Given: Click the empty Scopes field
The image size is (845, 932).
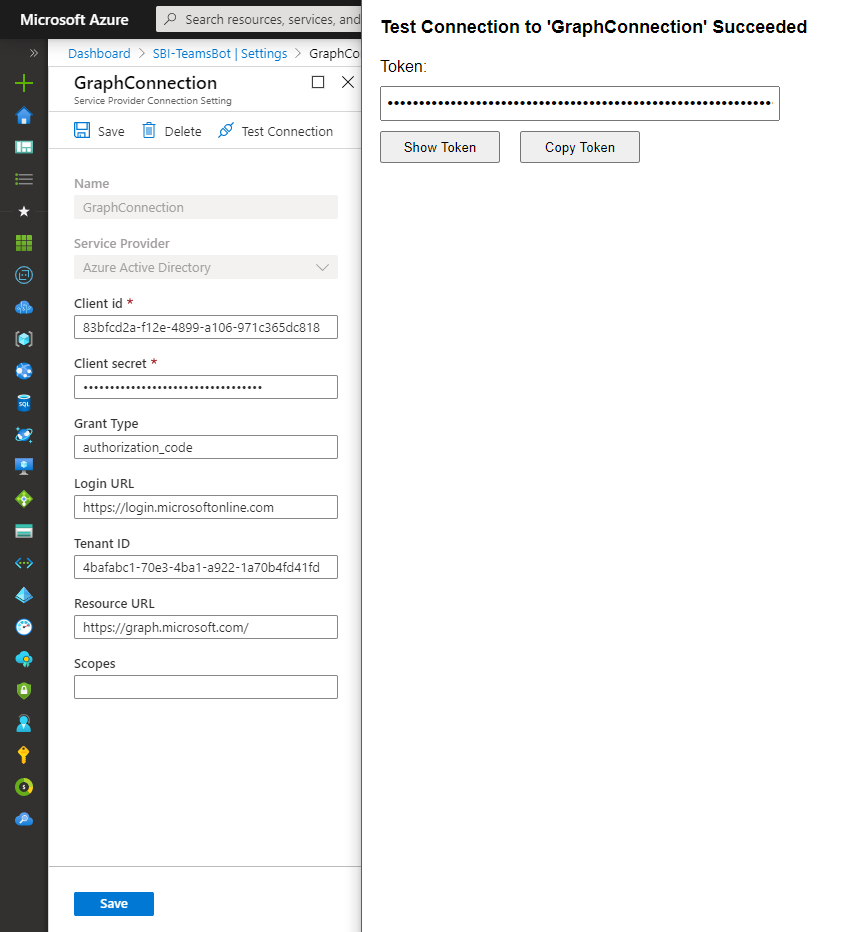Looking at the screenshot, I should click(x=206, y=687).
